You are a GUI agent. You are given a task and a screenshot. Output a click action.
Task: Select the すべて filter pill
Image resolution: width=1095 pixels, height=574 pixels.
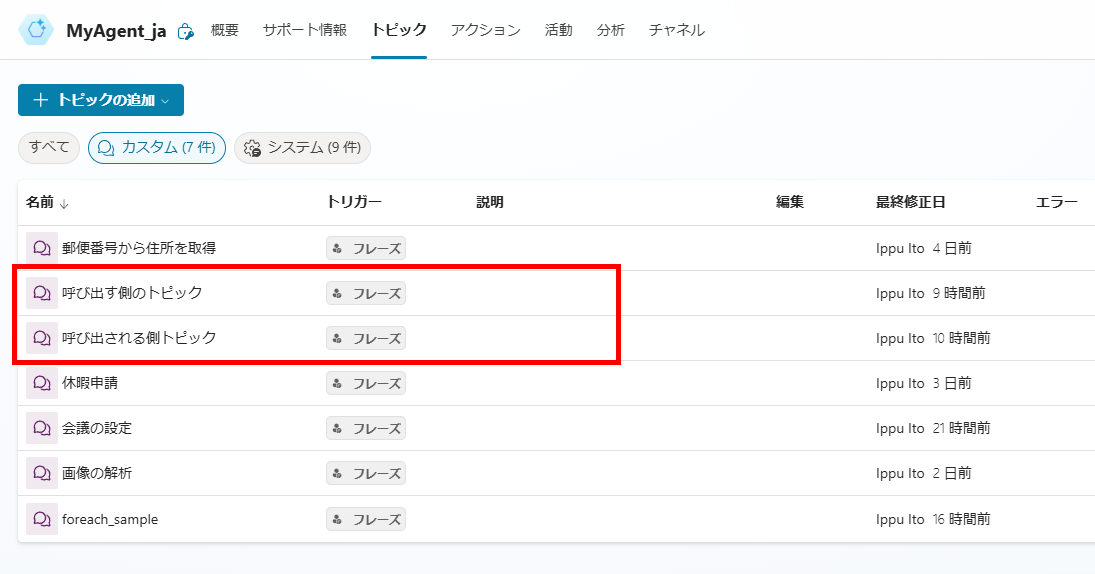point(49,148)
